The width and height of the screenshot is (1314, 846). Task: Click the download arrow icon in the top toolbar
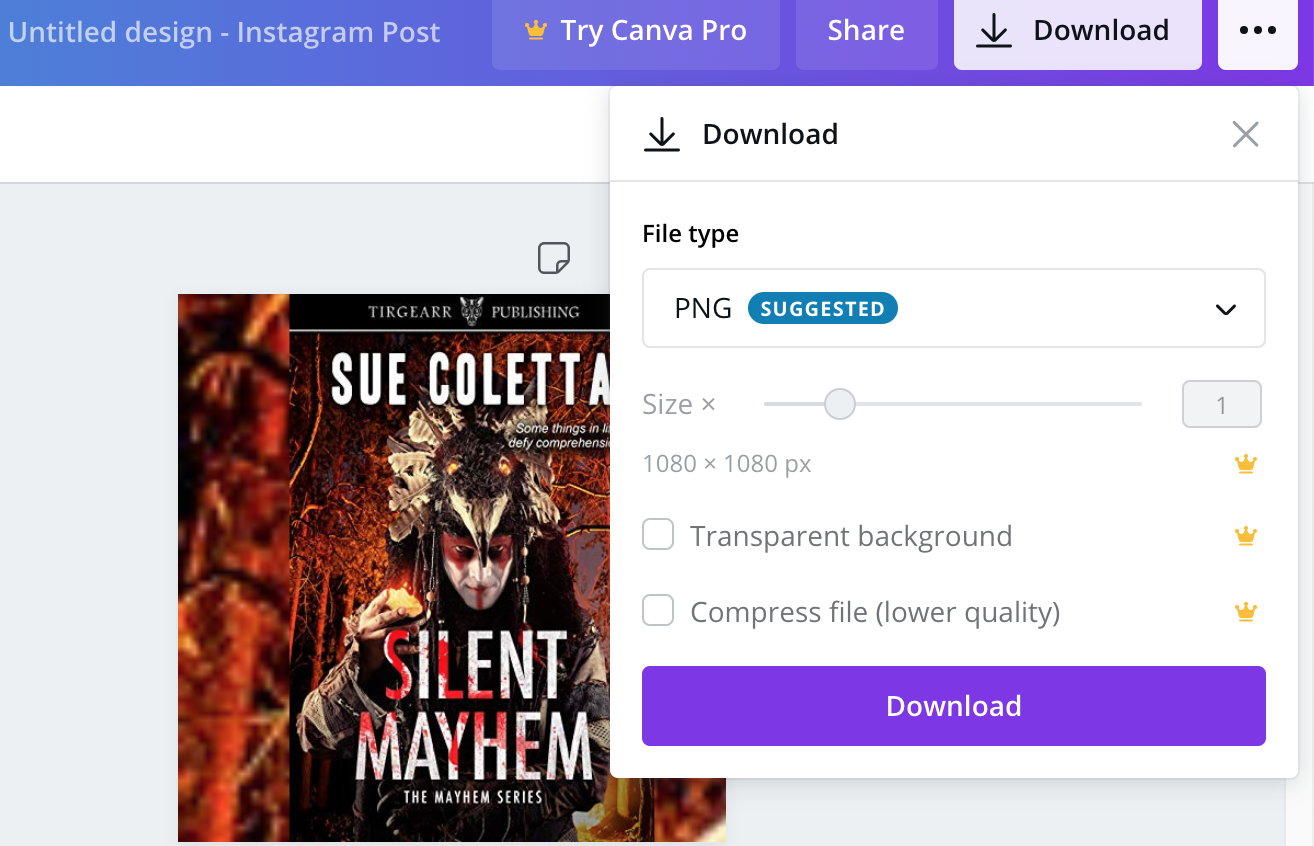tap(993, 30)
